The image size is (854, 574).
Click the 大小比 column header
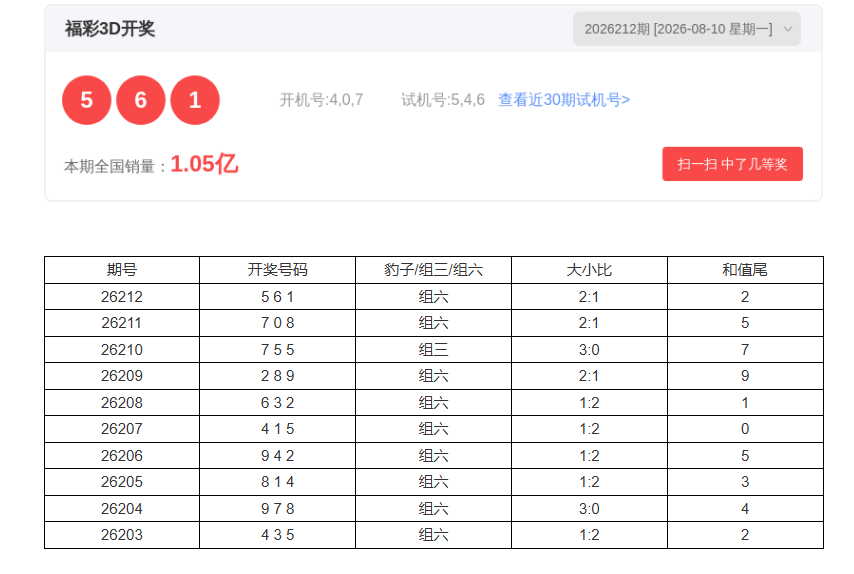(589, 270)
